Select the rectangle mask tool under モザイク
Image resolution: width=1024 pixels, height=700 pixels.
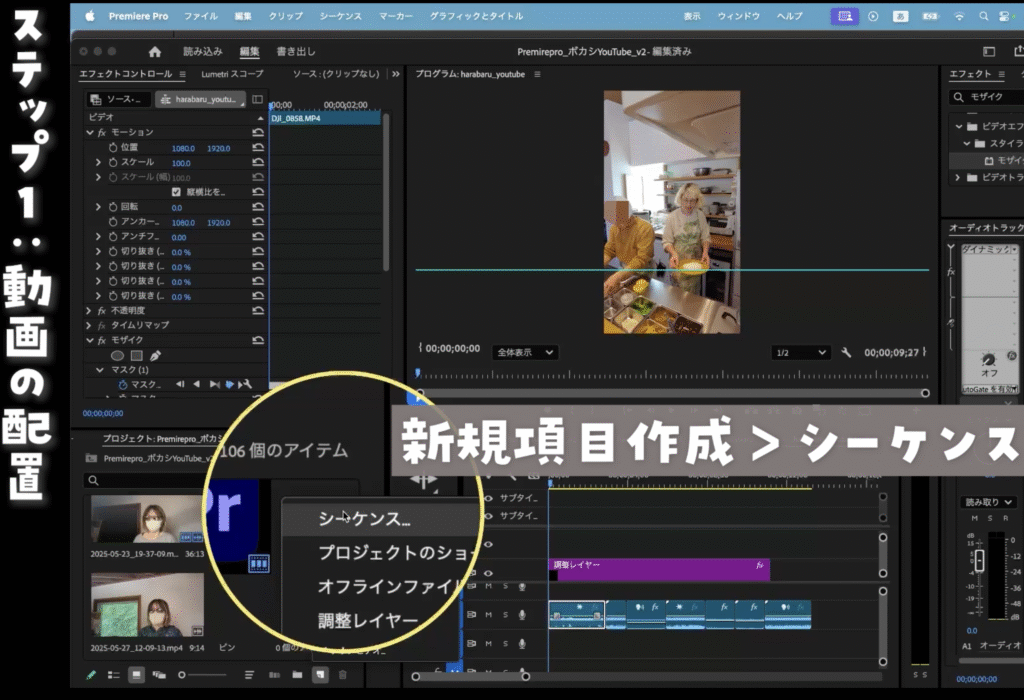pos(136,355)
